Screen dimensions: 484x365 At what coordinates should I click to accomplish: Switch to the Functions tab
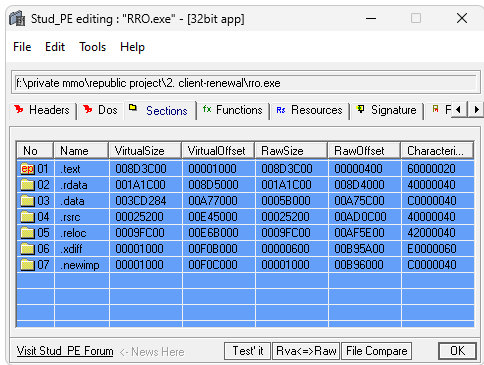pyautogui.click(x=233, y=110)
